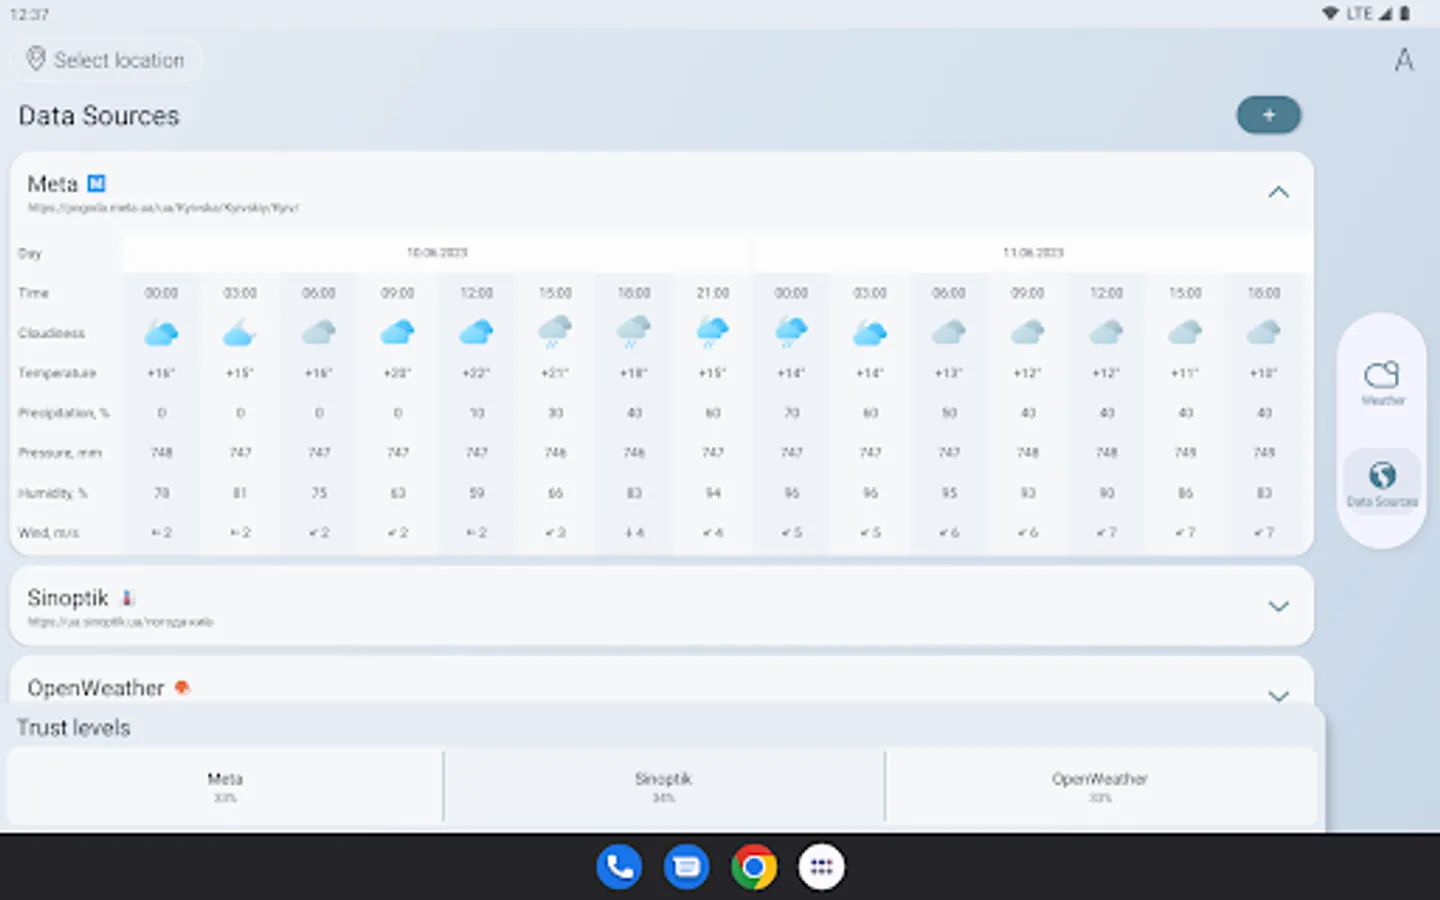Click the orange OpenWeather logo icon

point(182,688)
